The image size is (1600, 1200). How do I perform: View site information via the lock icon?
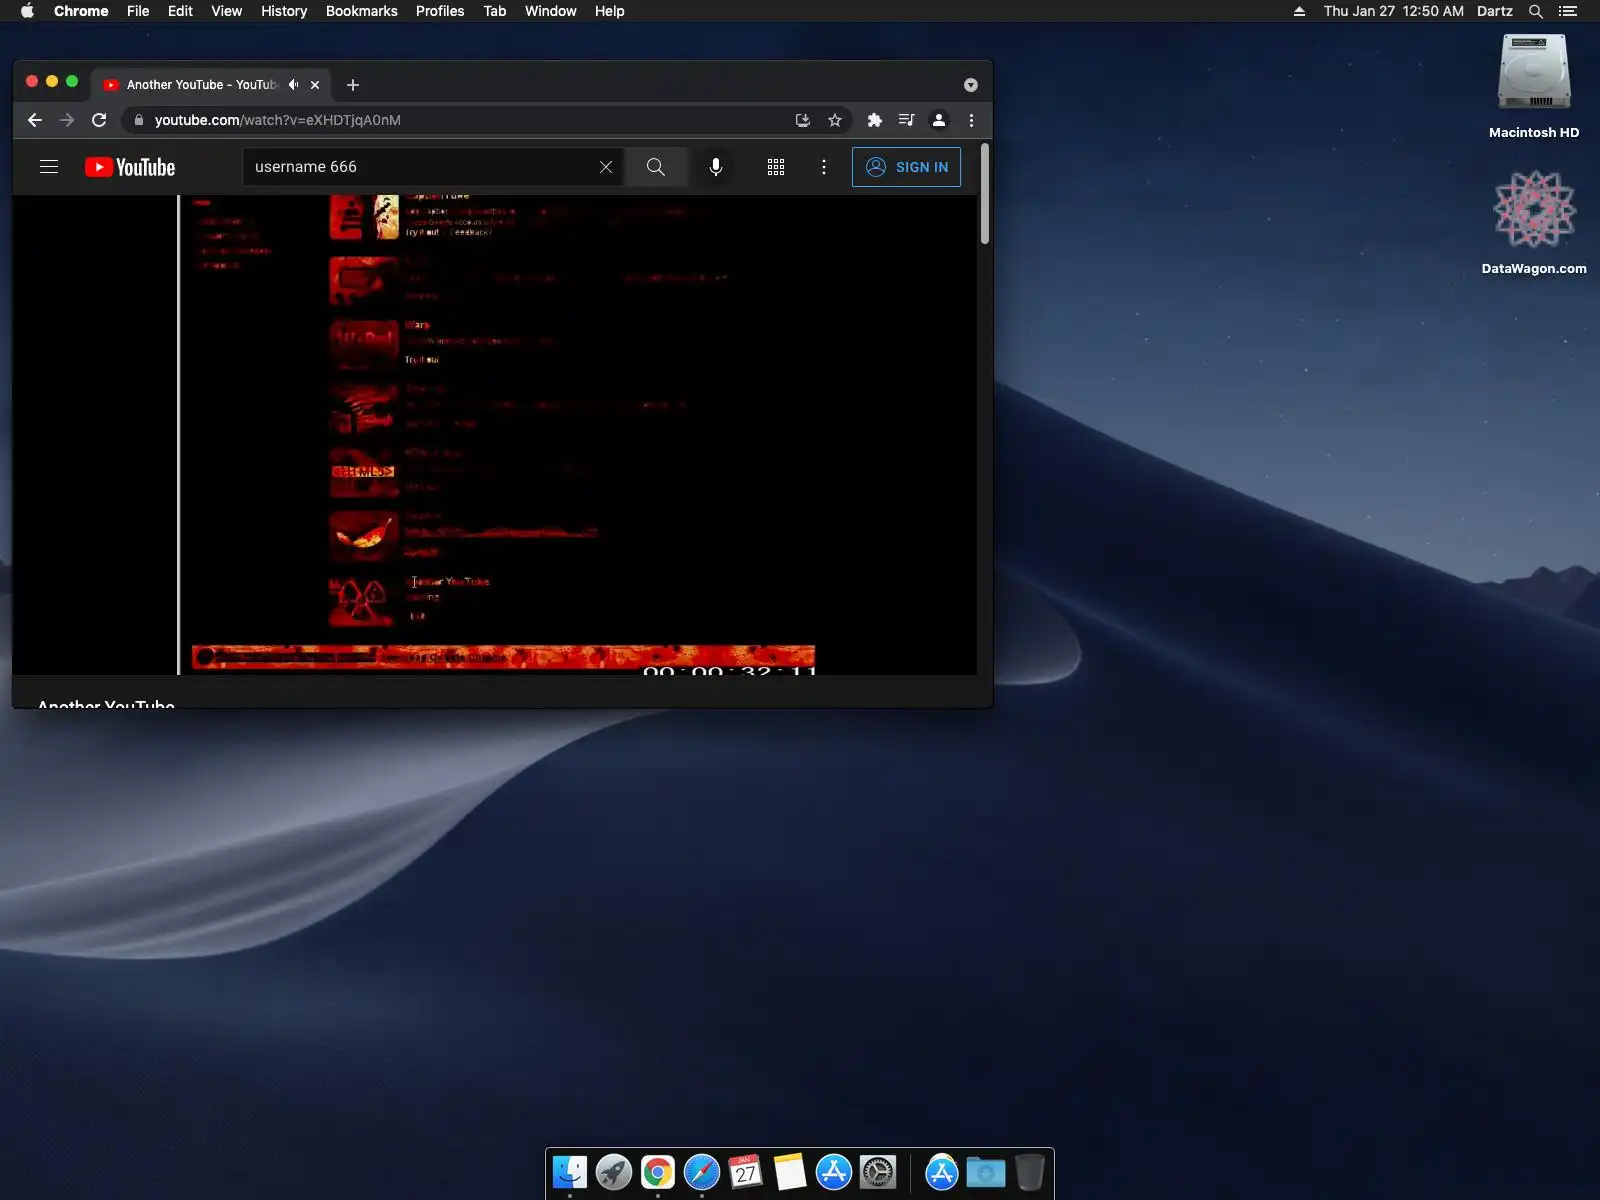(139, 120)
